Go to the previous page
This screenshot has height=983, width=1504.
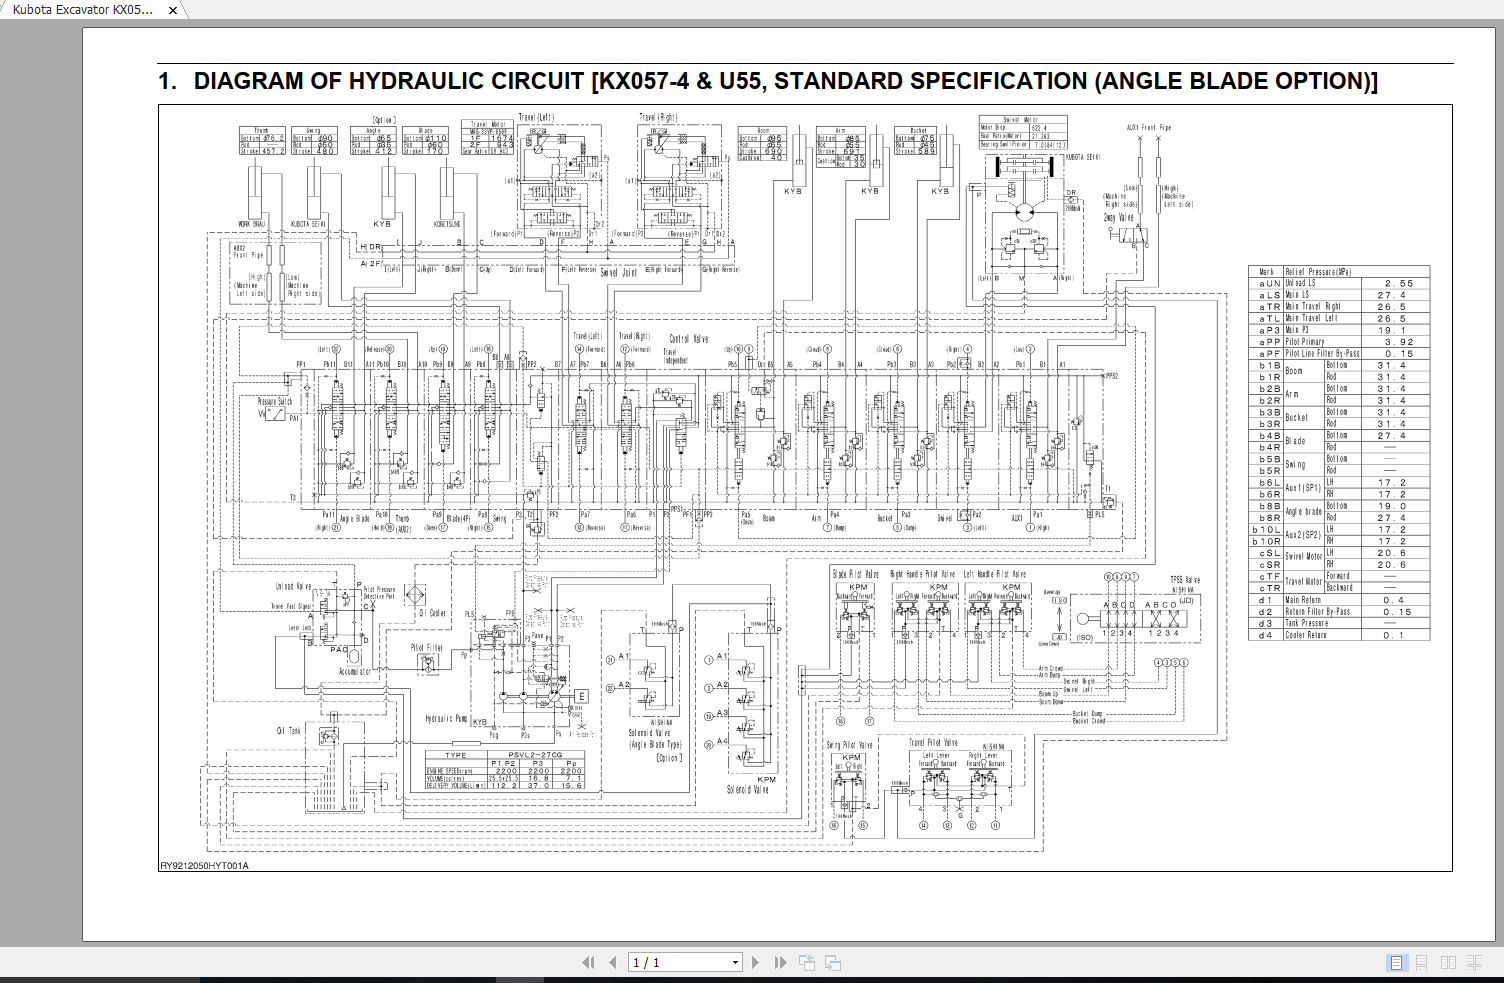coord(613,962)
